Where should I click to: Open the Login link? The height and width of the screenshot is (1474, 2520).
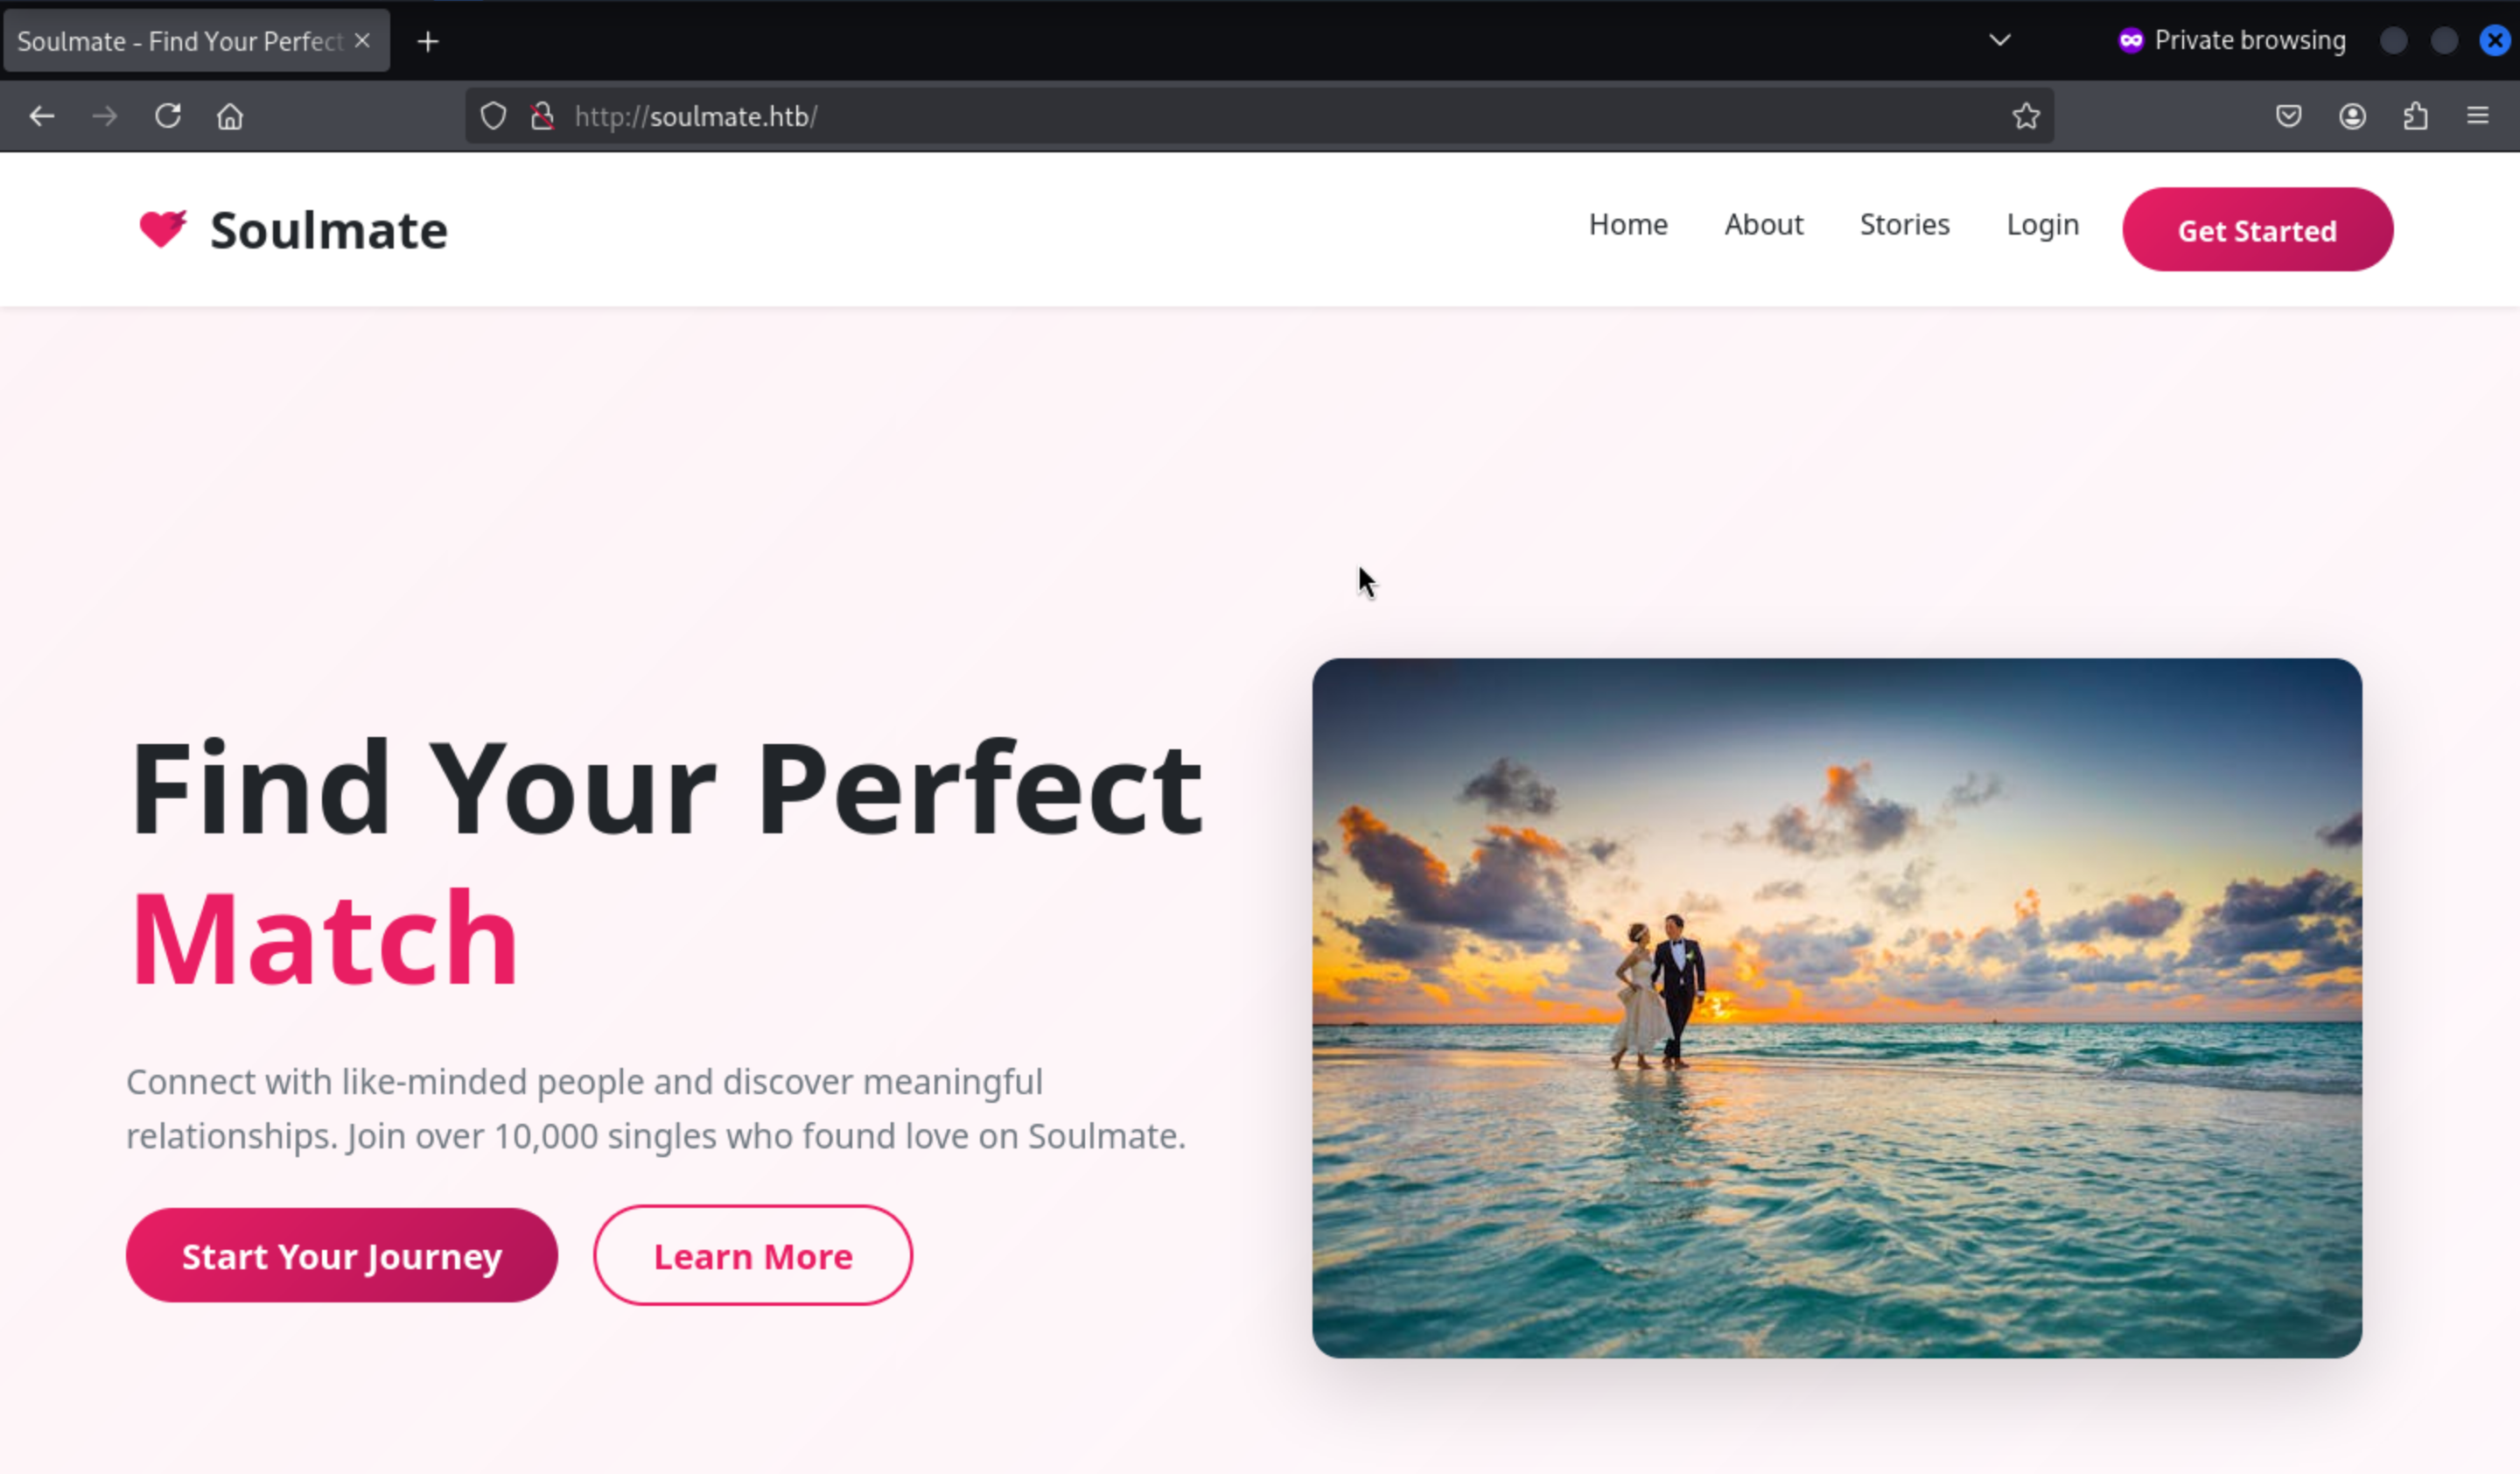tap(2042, 224)
